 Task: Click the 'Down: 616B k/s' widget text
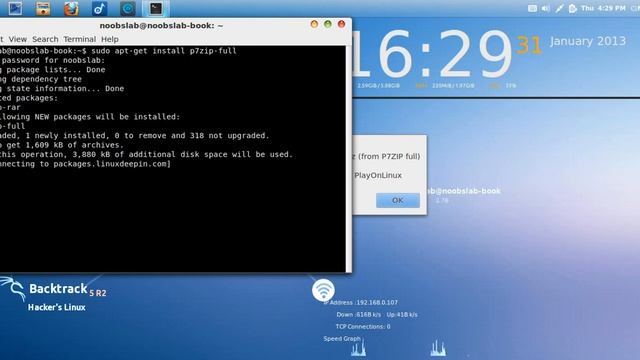pyautogui.click(x=358, y=315)
